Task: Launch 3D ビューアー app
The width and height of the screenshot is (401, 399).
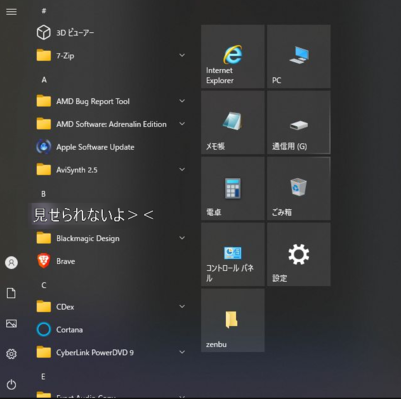Action: [x=110, y=33]
